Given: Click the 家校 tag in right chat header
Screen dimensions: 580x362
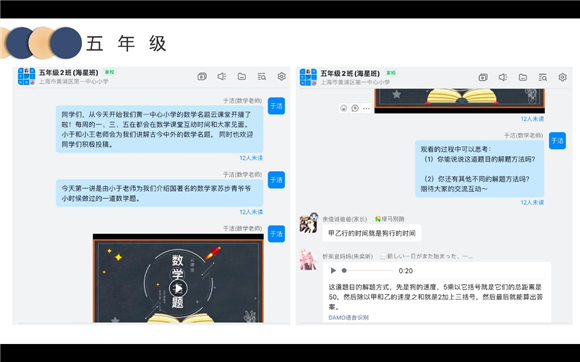Looking at the screenshot, I should point(391,73).
